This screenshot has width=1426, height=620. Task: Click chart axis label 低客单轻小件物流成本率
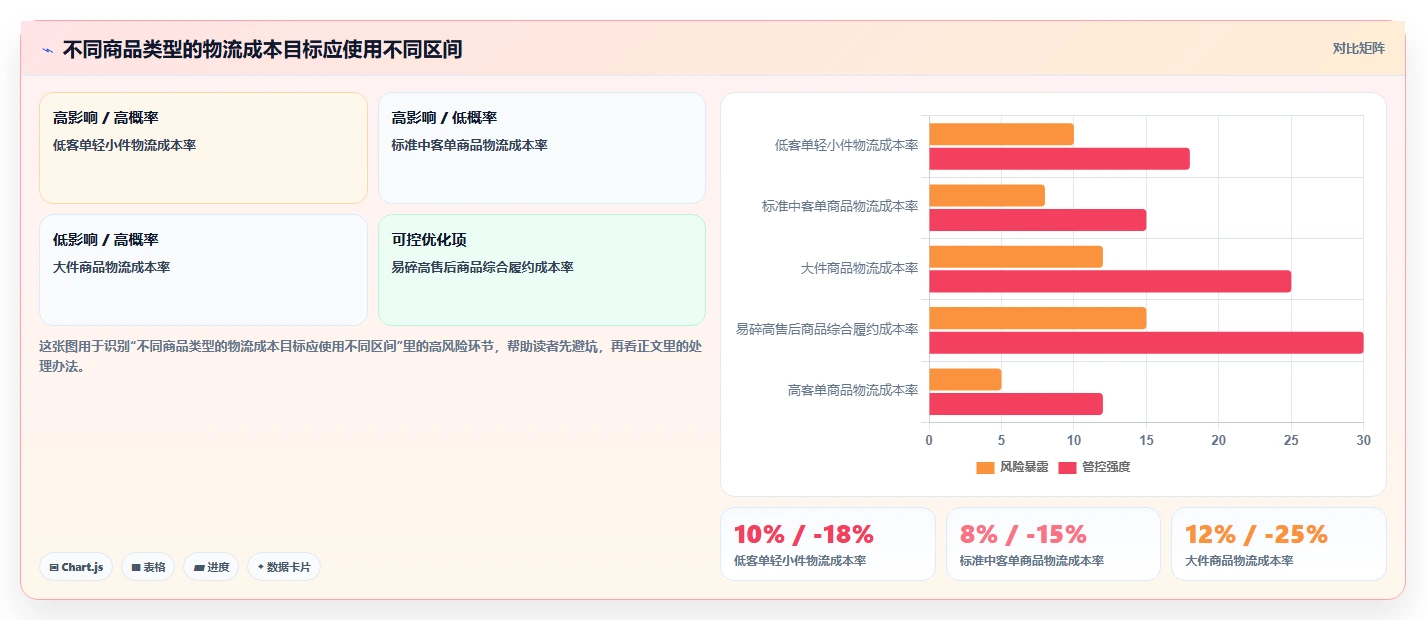[x=846, y=145]
